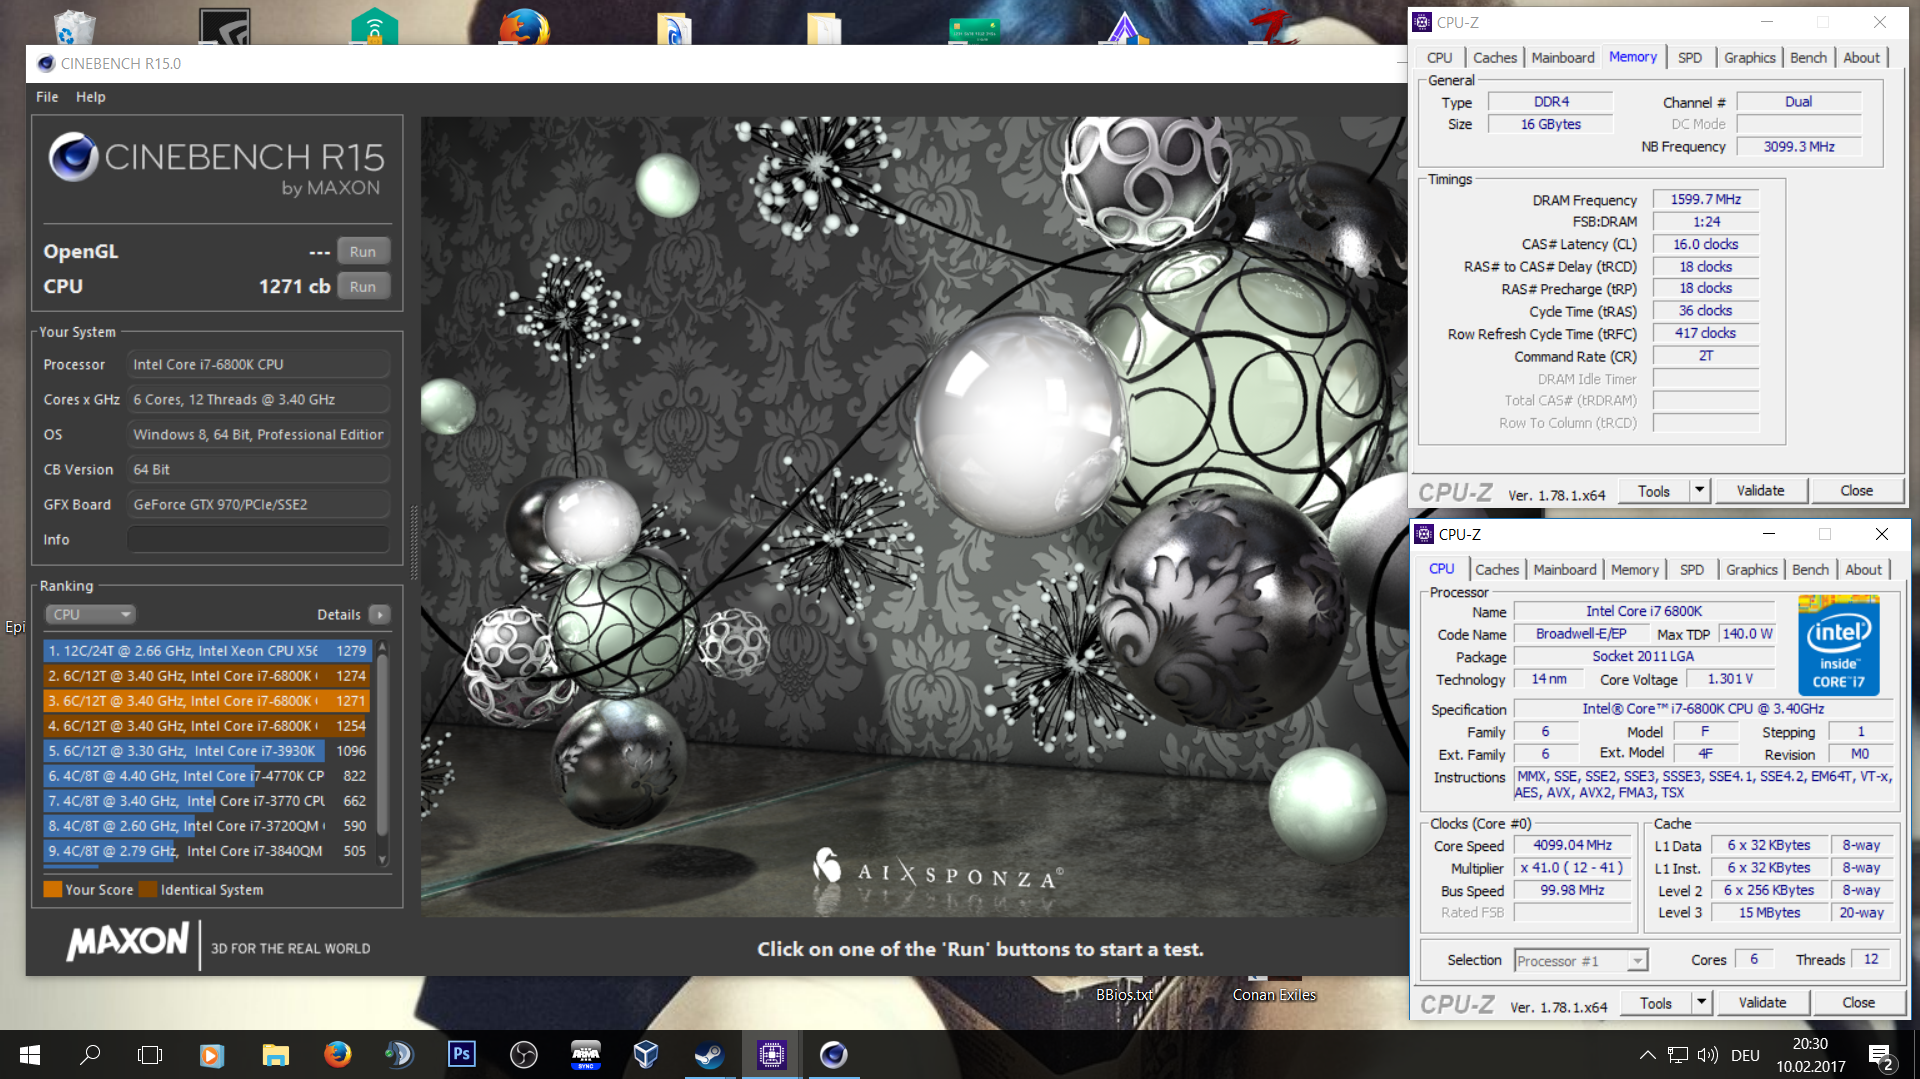Open Arma Sync taskbar icon
Screen dimensions: 1920x1079
585,1054
